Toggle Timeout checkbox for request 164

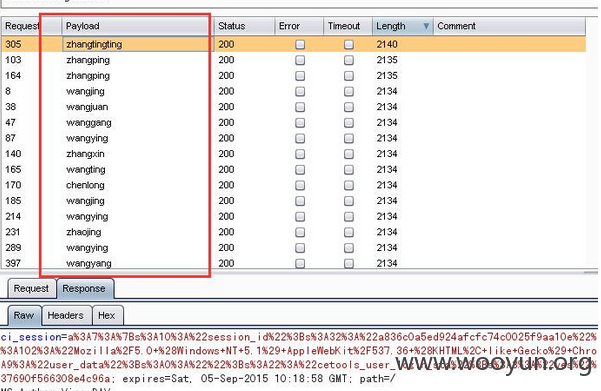click(349, 76)
